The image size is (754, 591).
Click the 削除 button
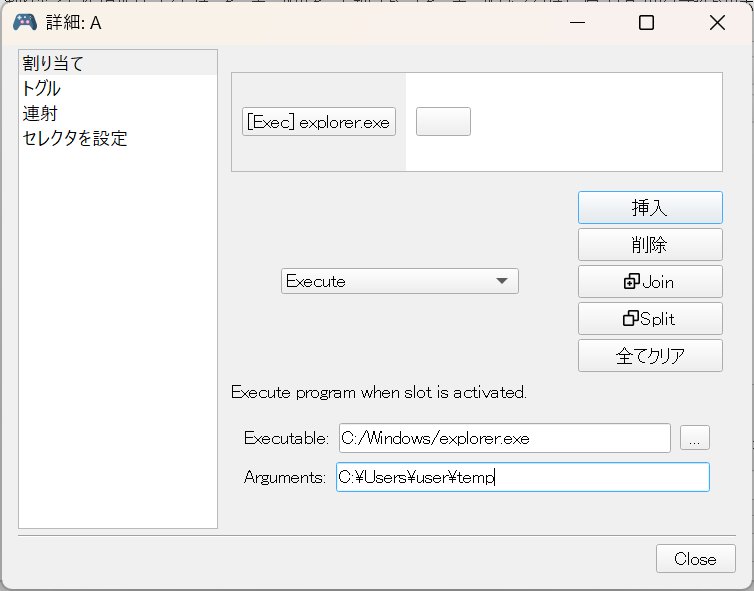pos(649,244)
